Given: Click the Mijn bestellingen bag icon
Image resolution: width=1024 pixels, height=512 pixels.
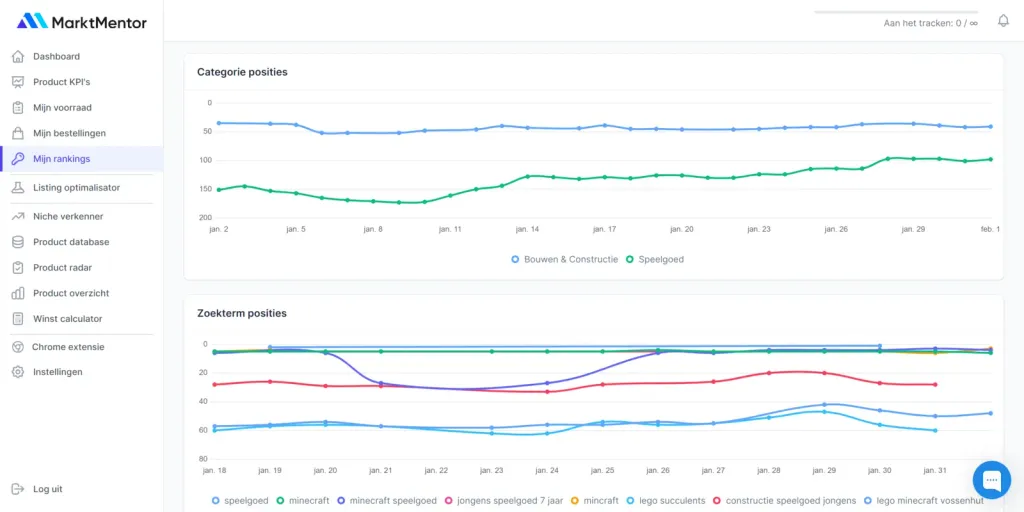Looking at the screenshot, I should 18,133.
